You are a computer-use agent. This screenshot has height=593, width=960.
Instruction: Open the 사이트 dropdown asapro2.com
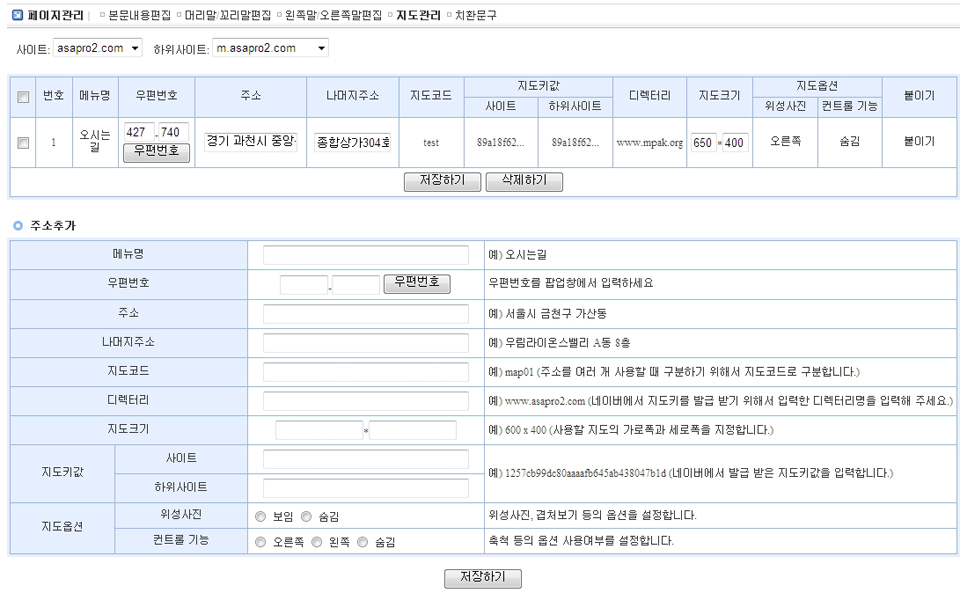98,48
